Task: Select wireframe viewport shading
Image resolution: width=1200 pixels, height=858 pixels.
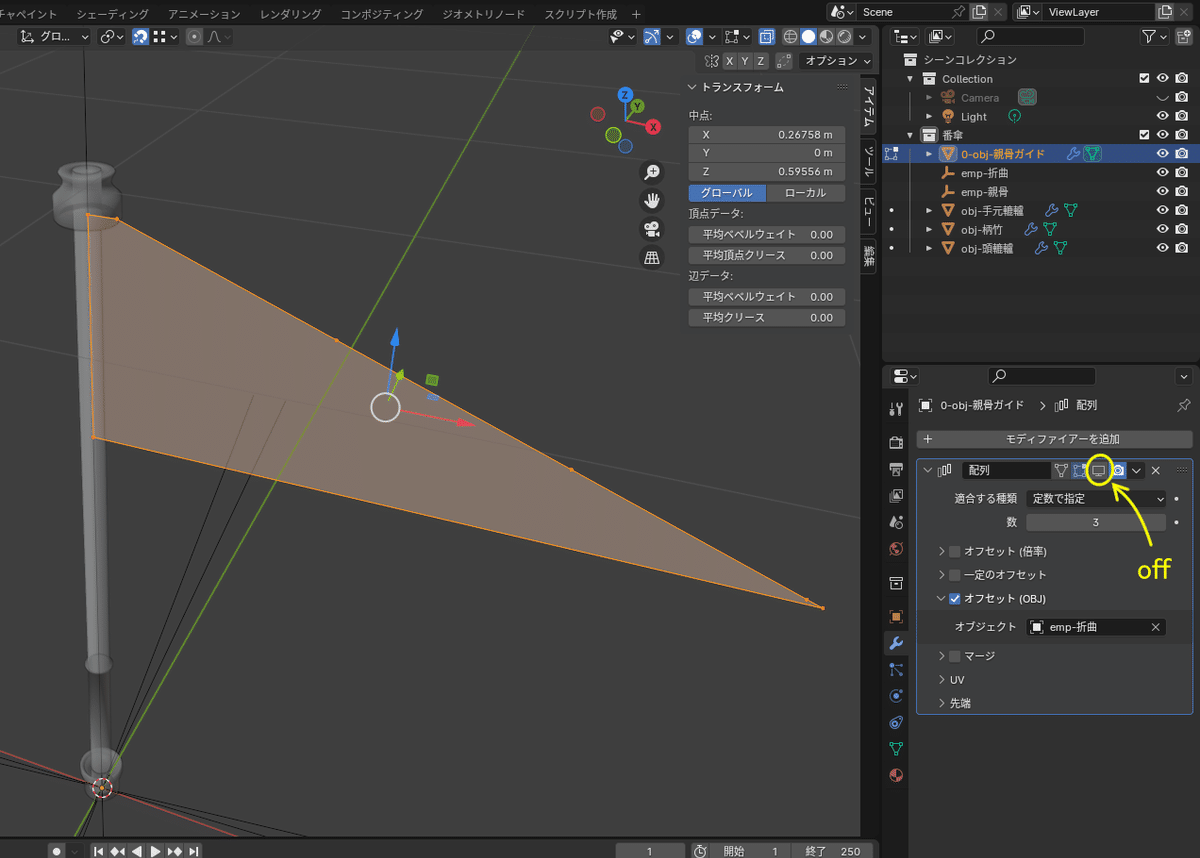Action: [x=790, y=37]
